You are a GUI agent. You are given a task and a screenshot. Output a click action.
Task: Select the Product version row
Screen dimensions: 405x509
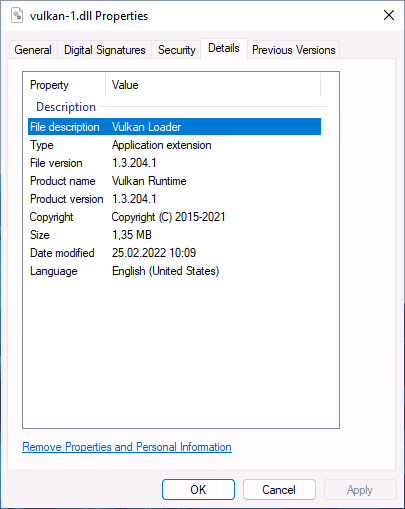pyautogui.click(x=174, y=199)
